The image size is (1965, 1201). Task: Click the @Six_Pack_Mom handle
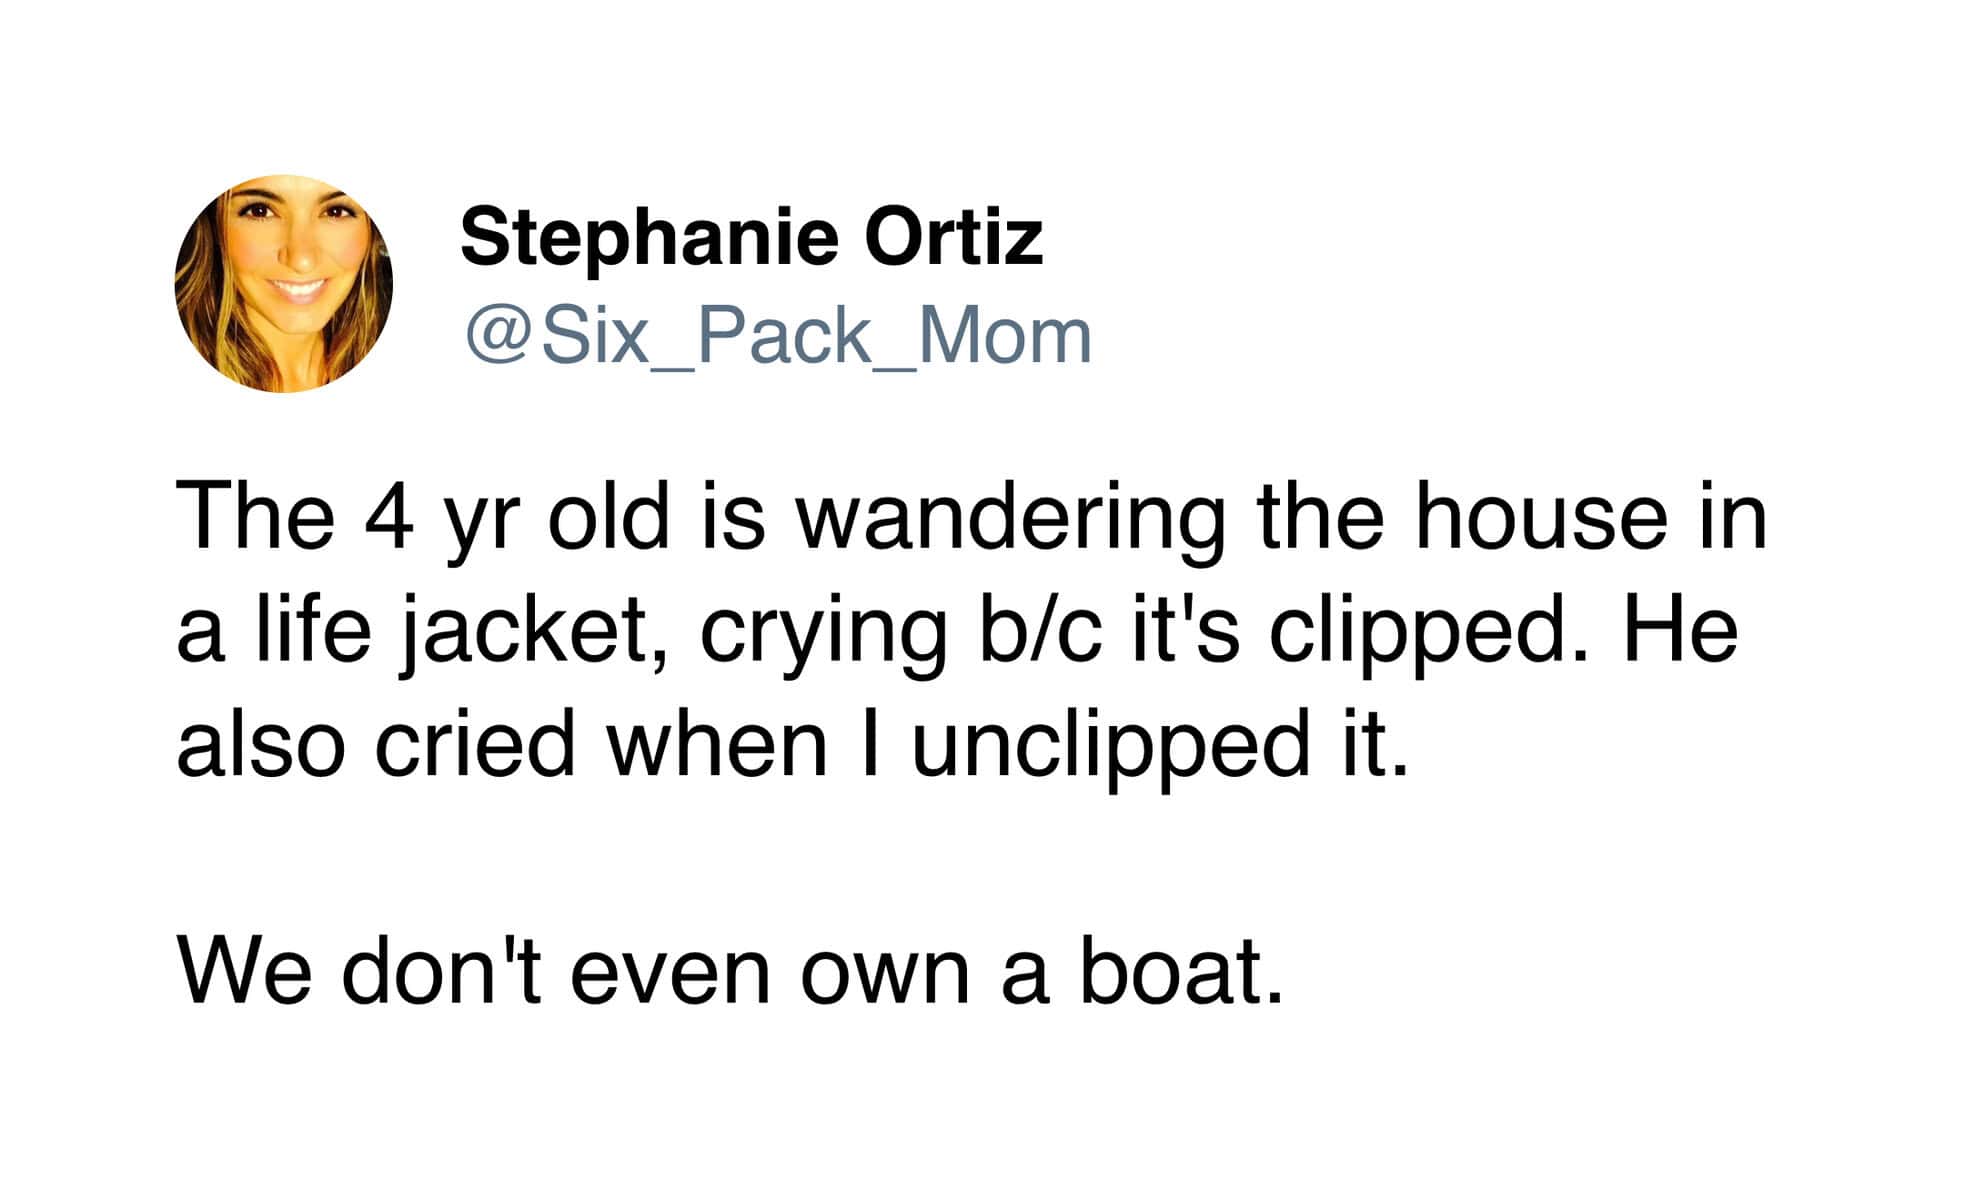[x=777, y=336]
